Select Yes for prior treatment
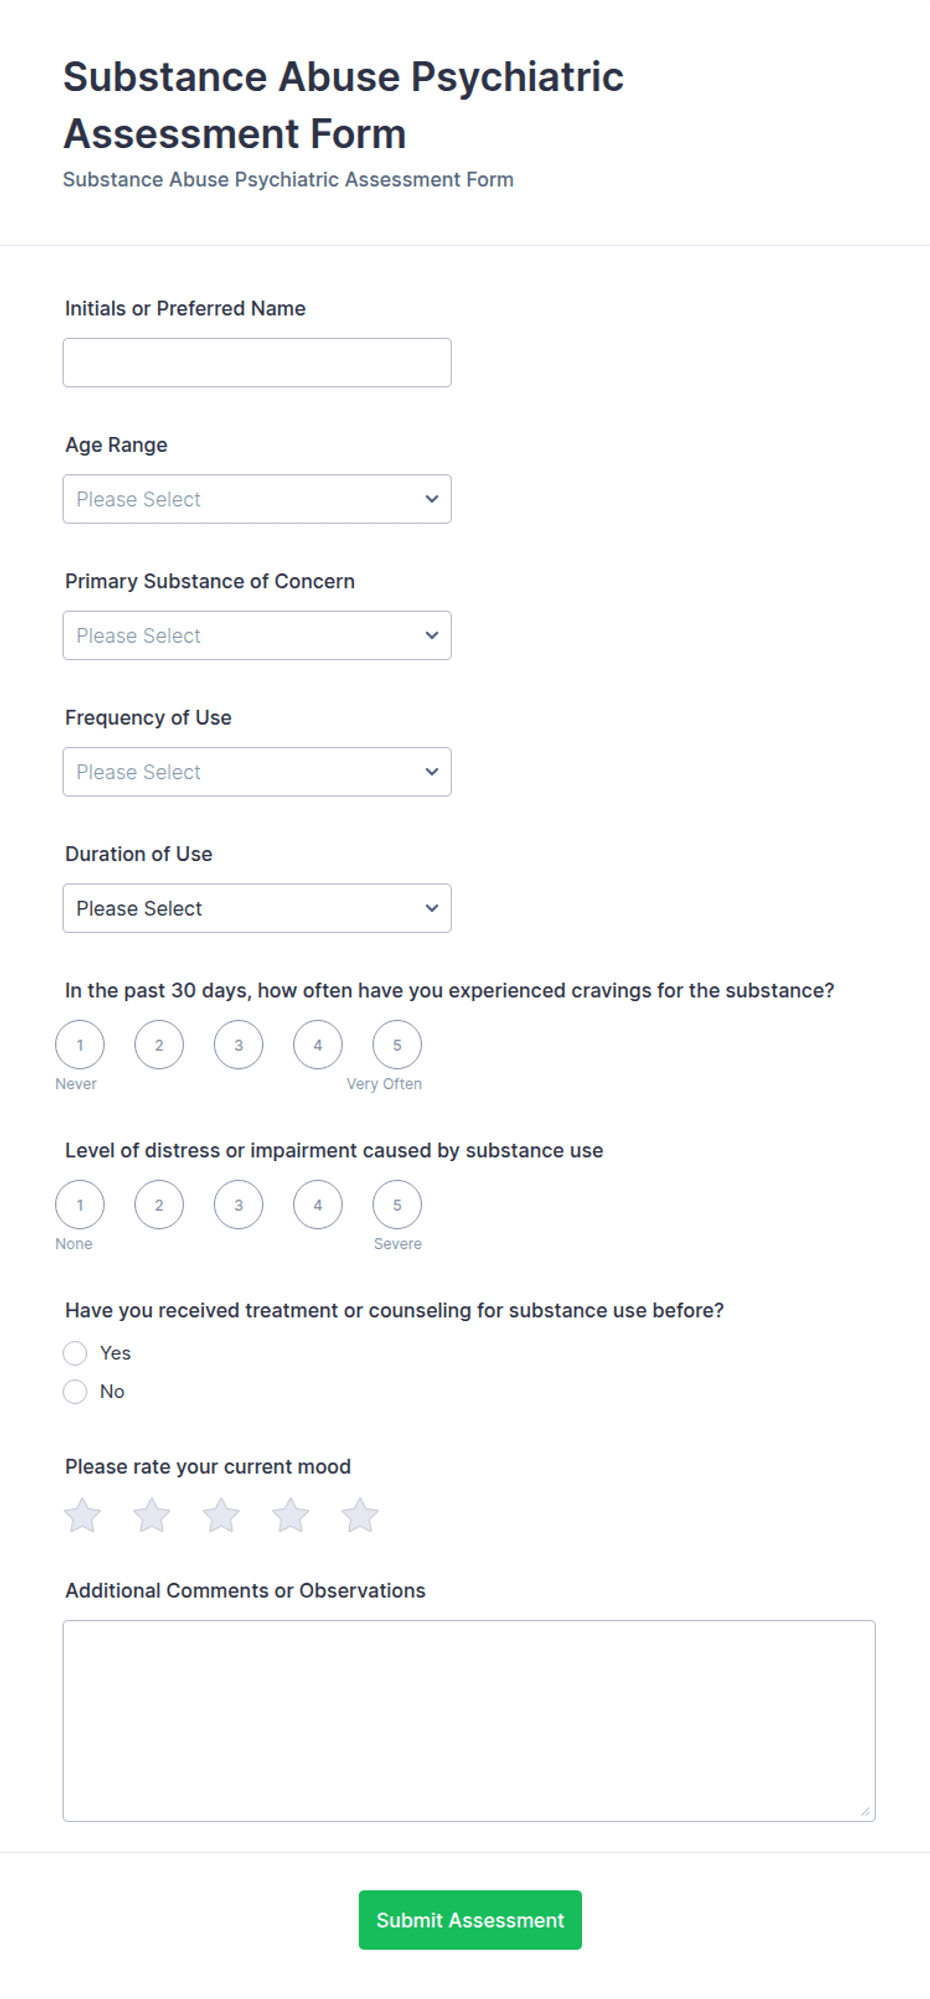This screenshot has height=1999, width=930. [x=75, y=1353]
